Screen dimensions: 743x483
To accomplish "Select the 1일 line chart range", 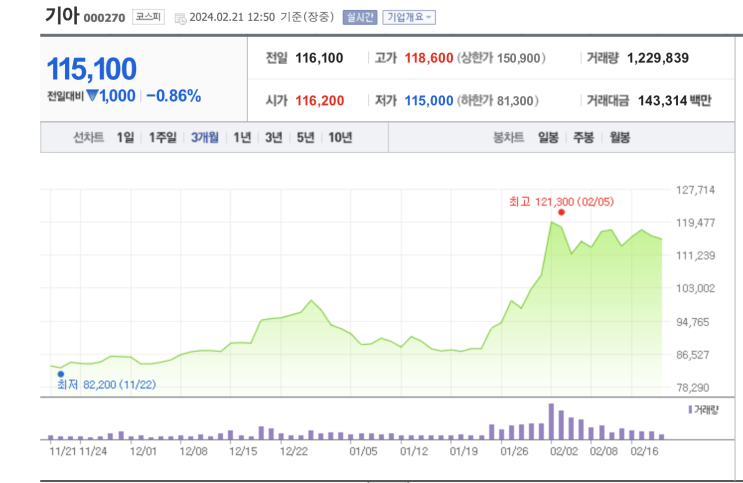I will click(x=126, y=137).
